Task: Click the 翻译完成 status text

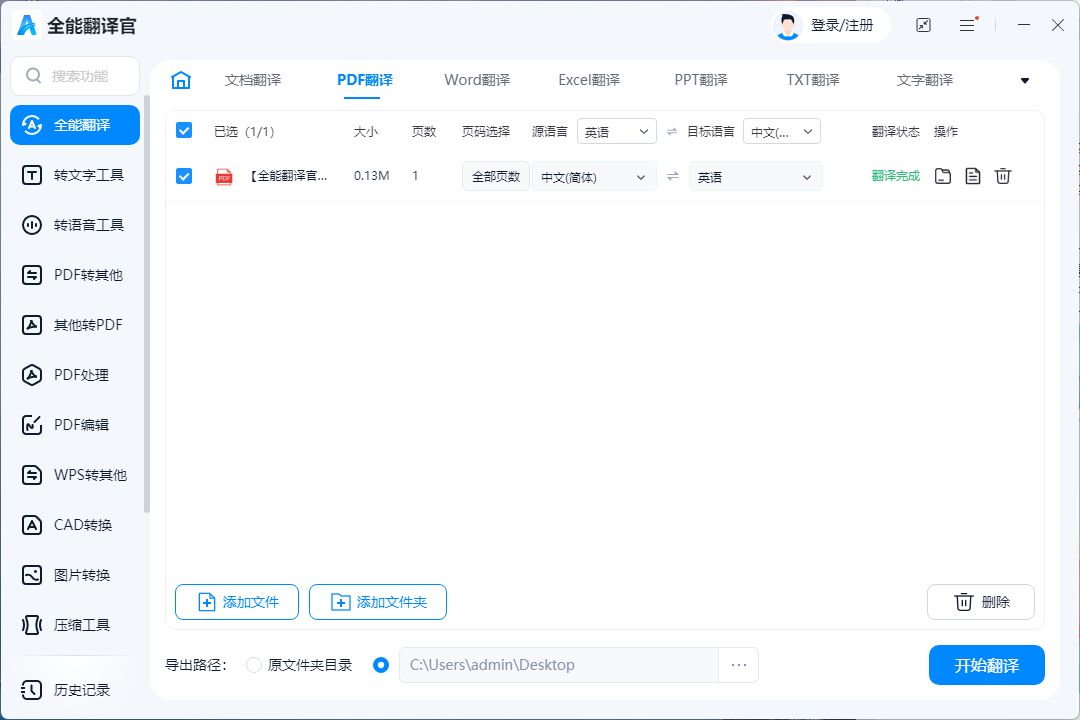Action: coord(895,176)
